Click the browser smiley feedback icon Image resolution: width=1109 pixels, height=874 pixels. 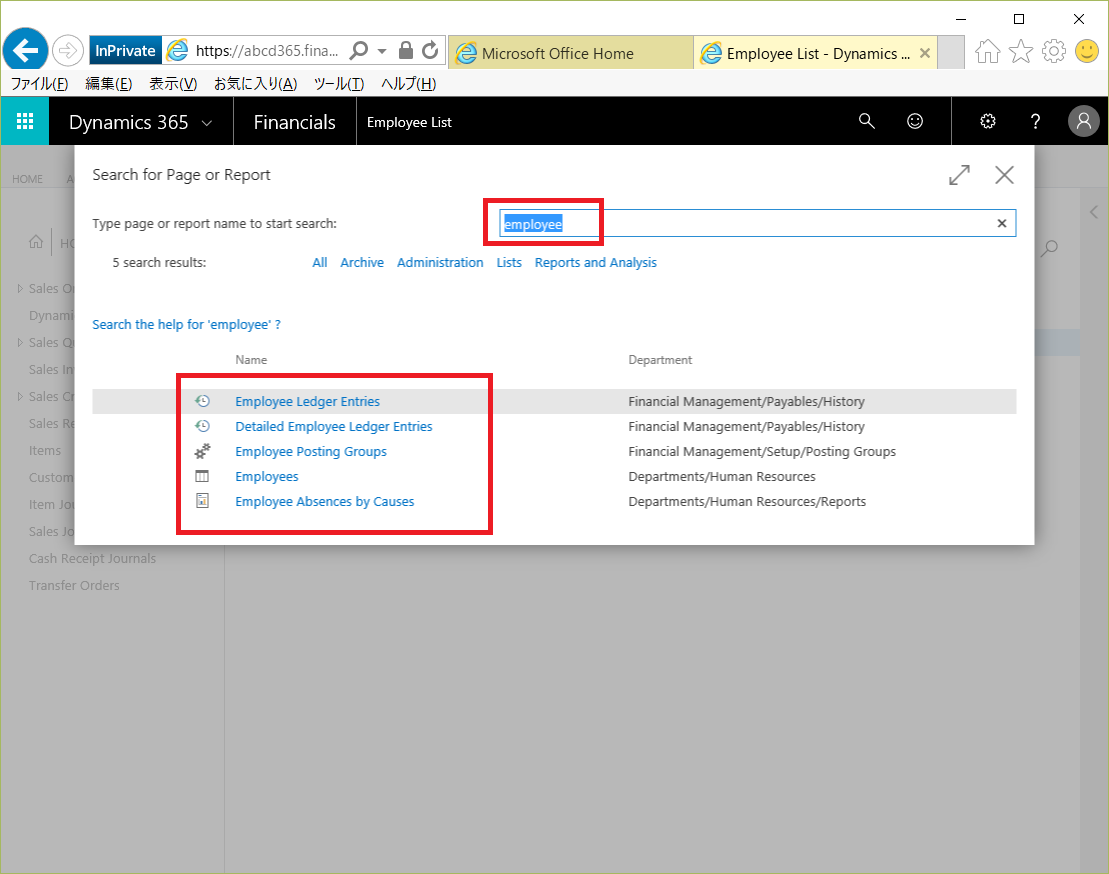point(1087,51)
